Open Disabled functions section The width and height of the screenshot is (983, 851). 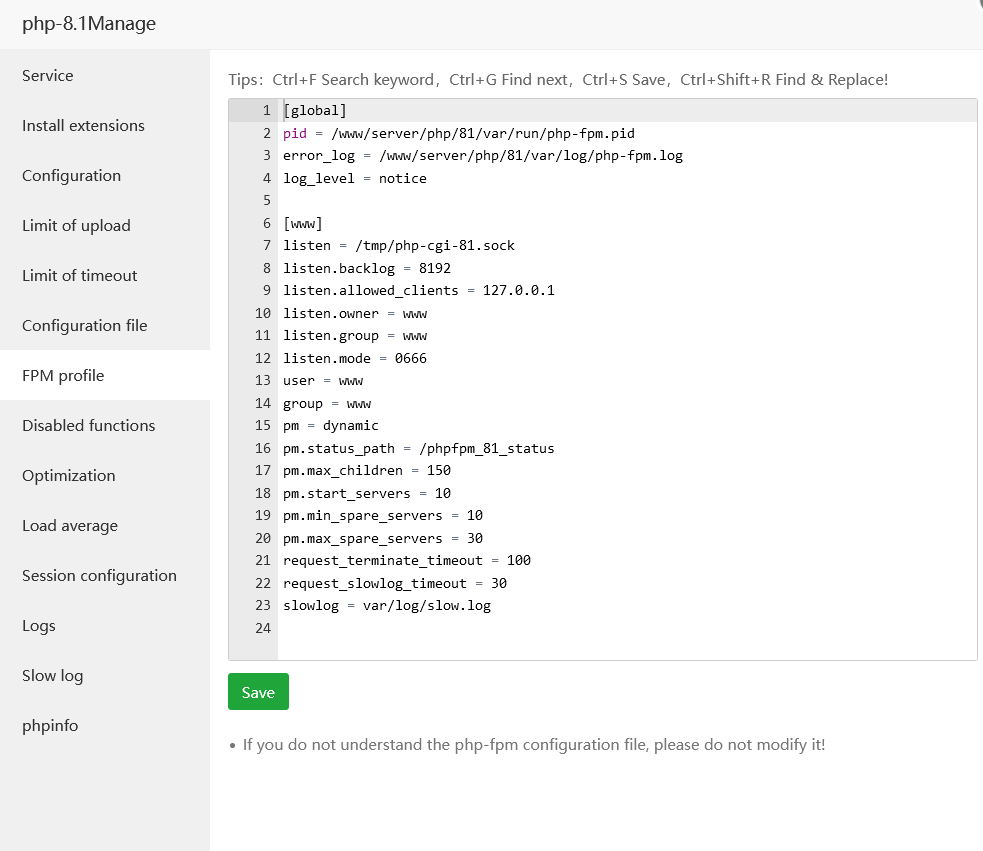click(x=89, y=426)
